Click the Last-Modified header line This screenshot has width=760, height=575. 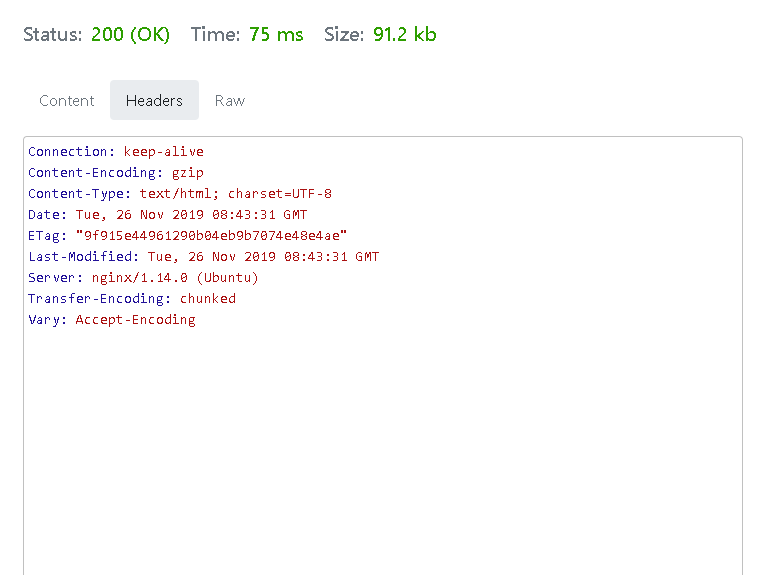(204, 256)
